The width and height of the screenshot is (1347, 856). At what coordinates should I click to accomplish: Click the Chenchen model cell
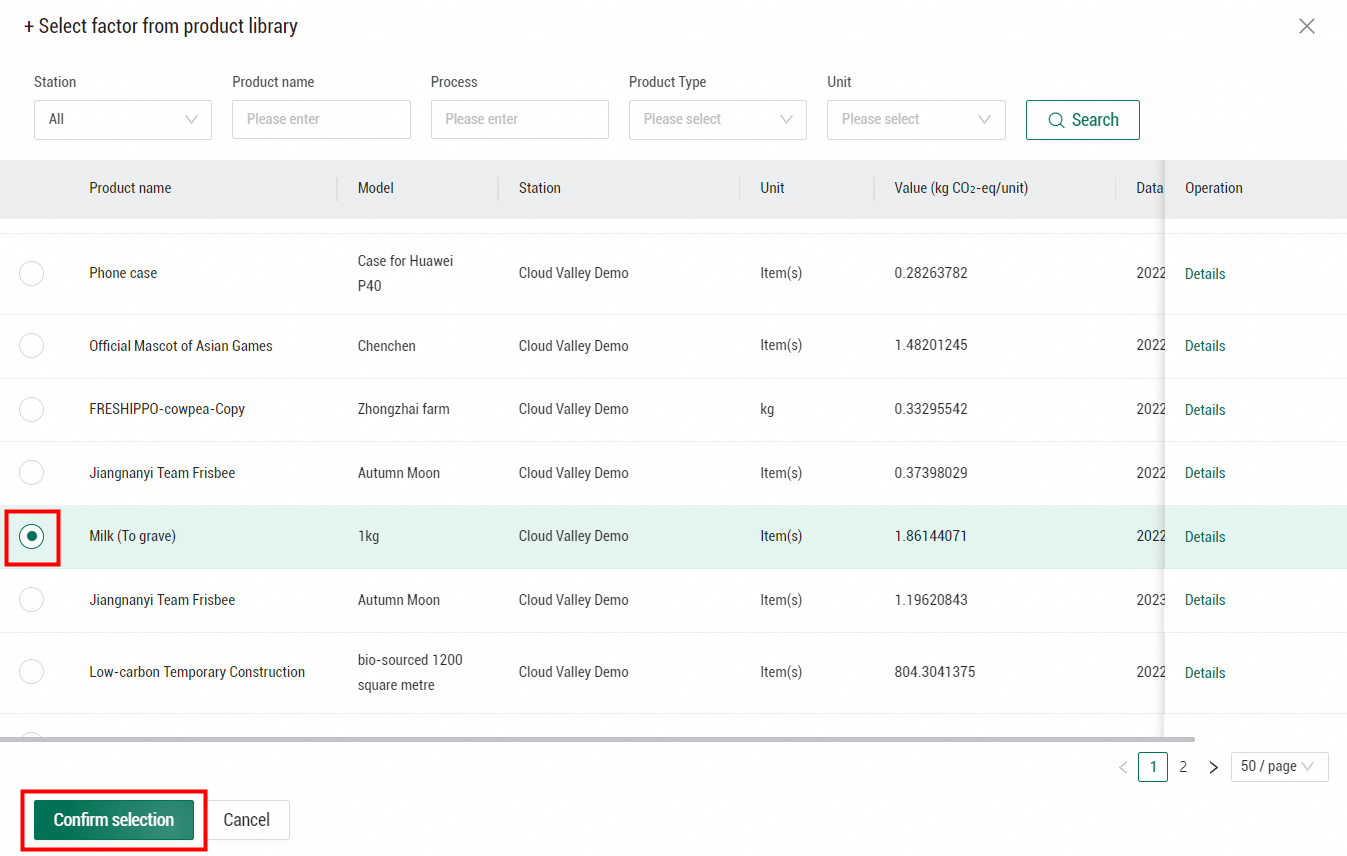(387, 346)
